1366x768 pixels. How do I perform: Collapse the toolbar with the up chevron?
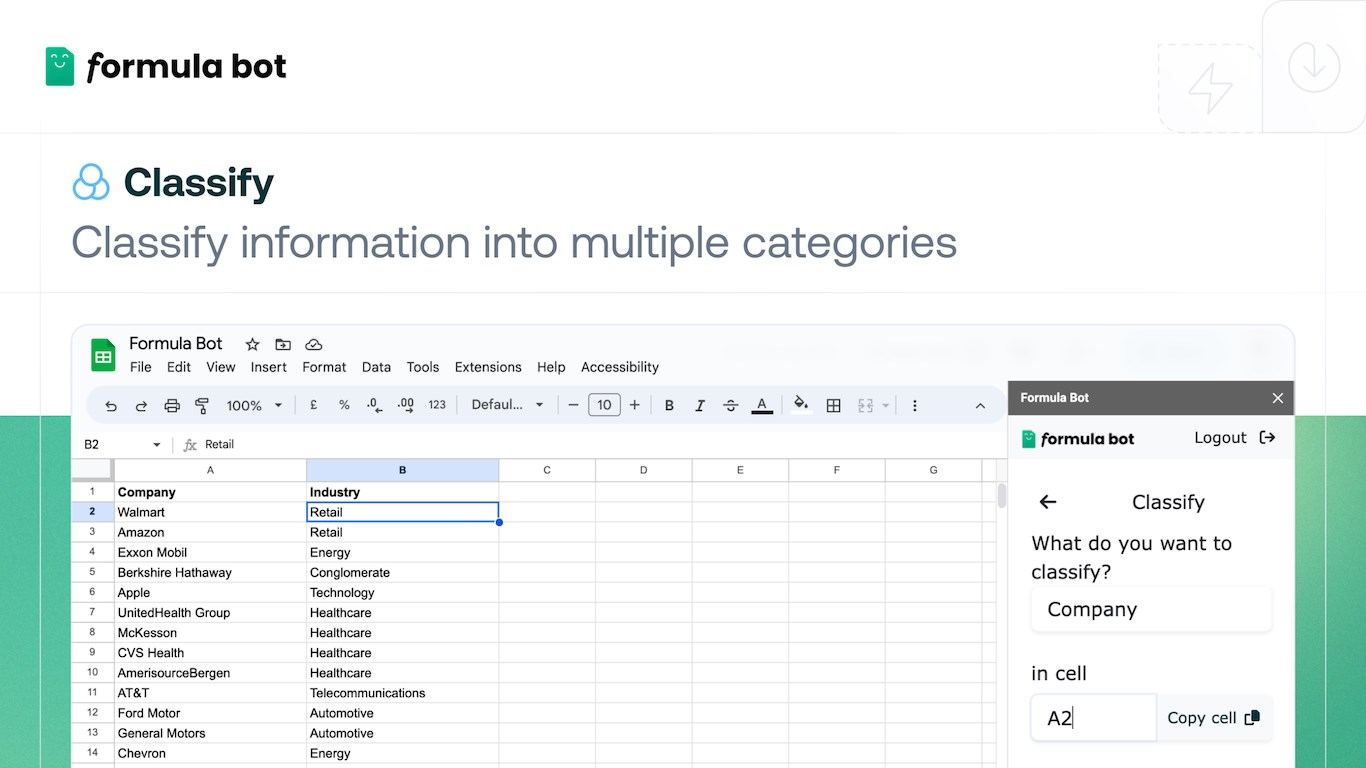[x=980, y=405]
